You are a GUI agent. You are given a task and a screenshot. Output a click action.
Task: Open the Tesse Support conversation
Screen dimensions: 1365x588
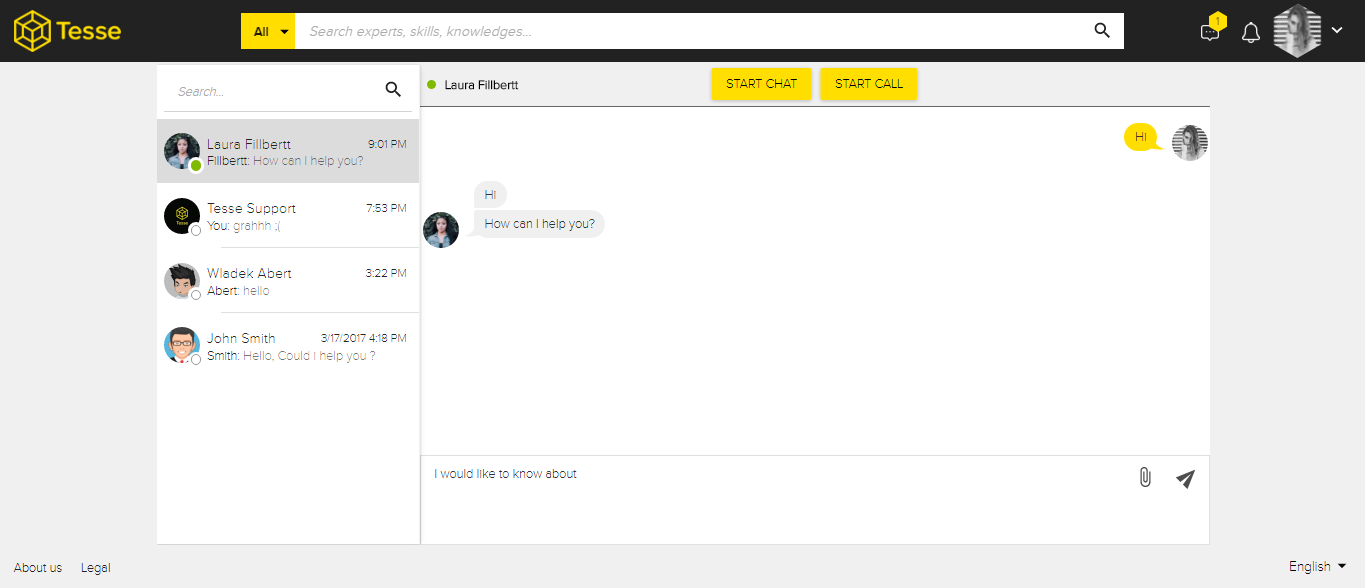[288, 216]
